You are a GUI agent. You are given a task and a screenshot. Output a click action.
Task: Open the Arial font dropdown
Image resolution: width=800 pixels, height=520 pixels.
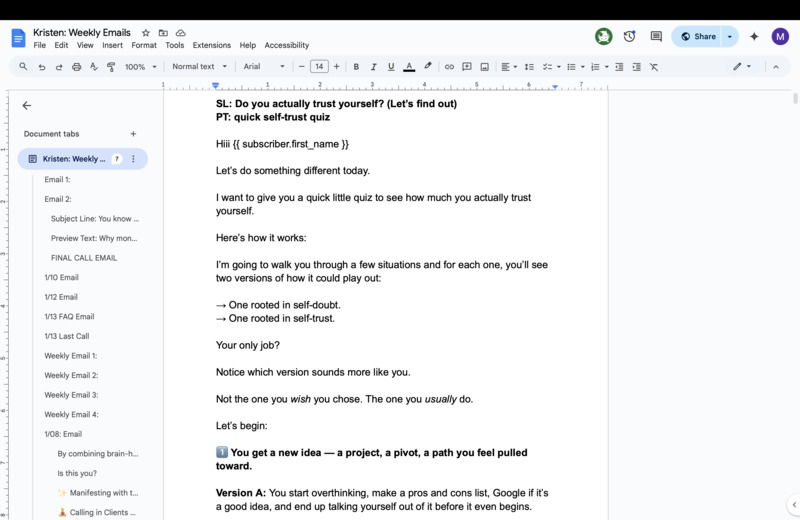pos(264,66)
